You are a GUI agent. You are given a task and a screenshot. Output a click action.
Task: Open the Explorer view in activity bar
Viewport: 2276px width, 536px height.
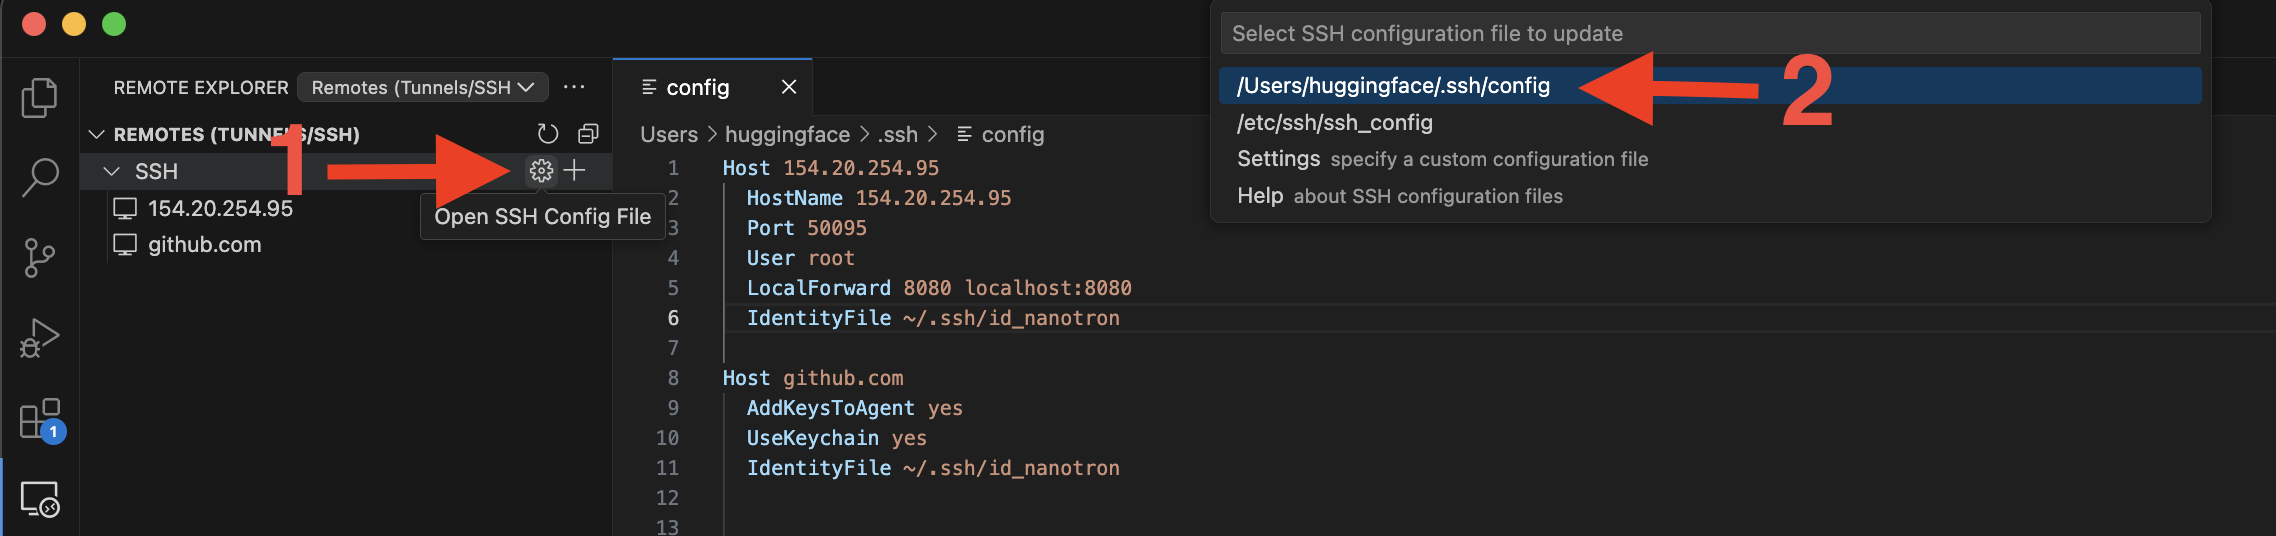[x=39, y=97]
